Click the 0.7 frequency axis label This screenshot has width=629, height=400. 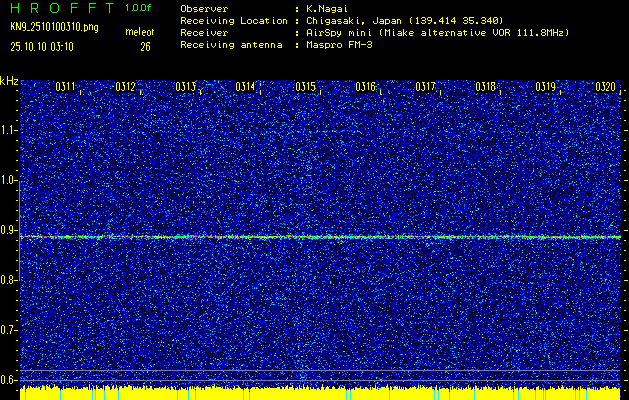[9, 330]
